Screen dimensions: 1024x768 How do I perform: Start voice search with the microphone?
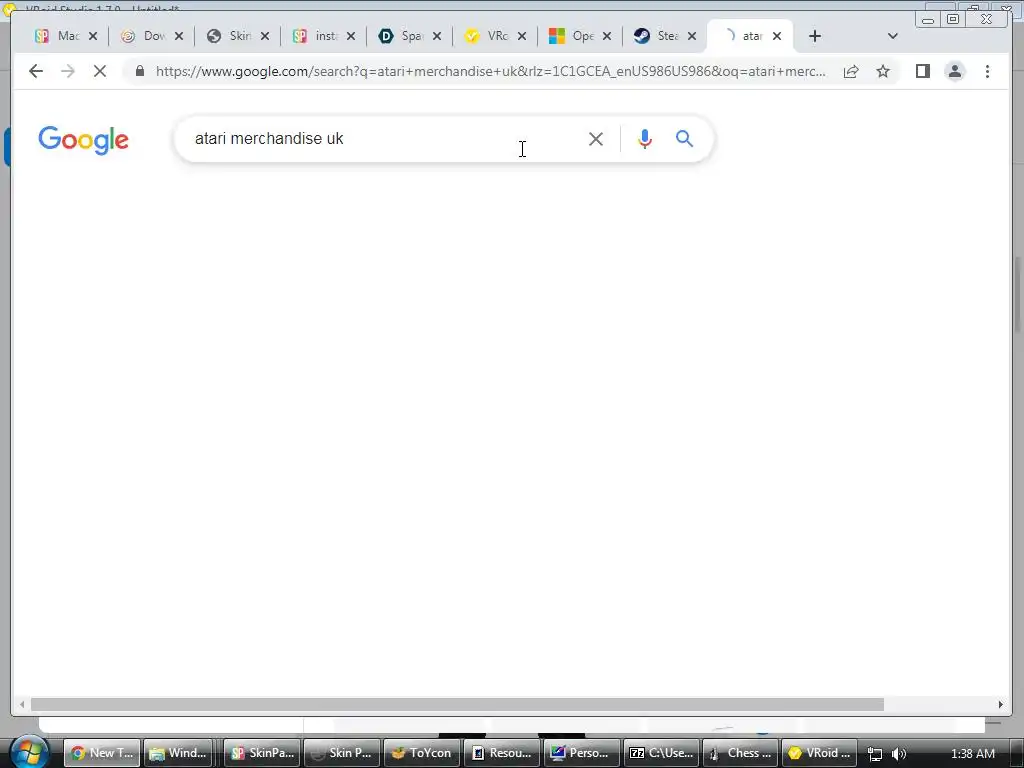tap(645, 138)
